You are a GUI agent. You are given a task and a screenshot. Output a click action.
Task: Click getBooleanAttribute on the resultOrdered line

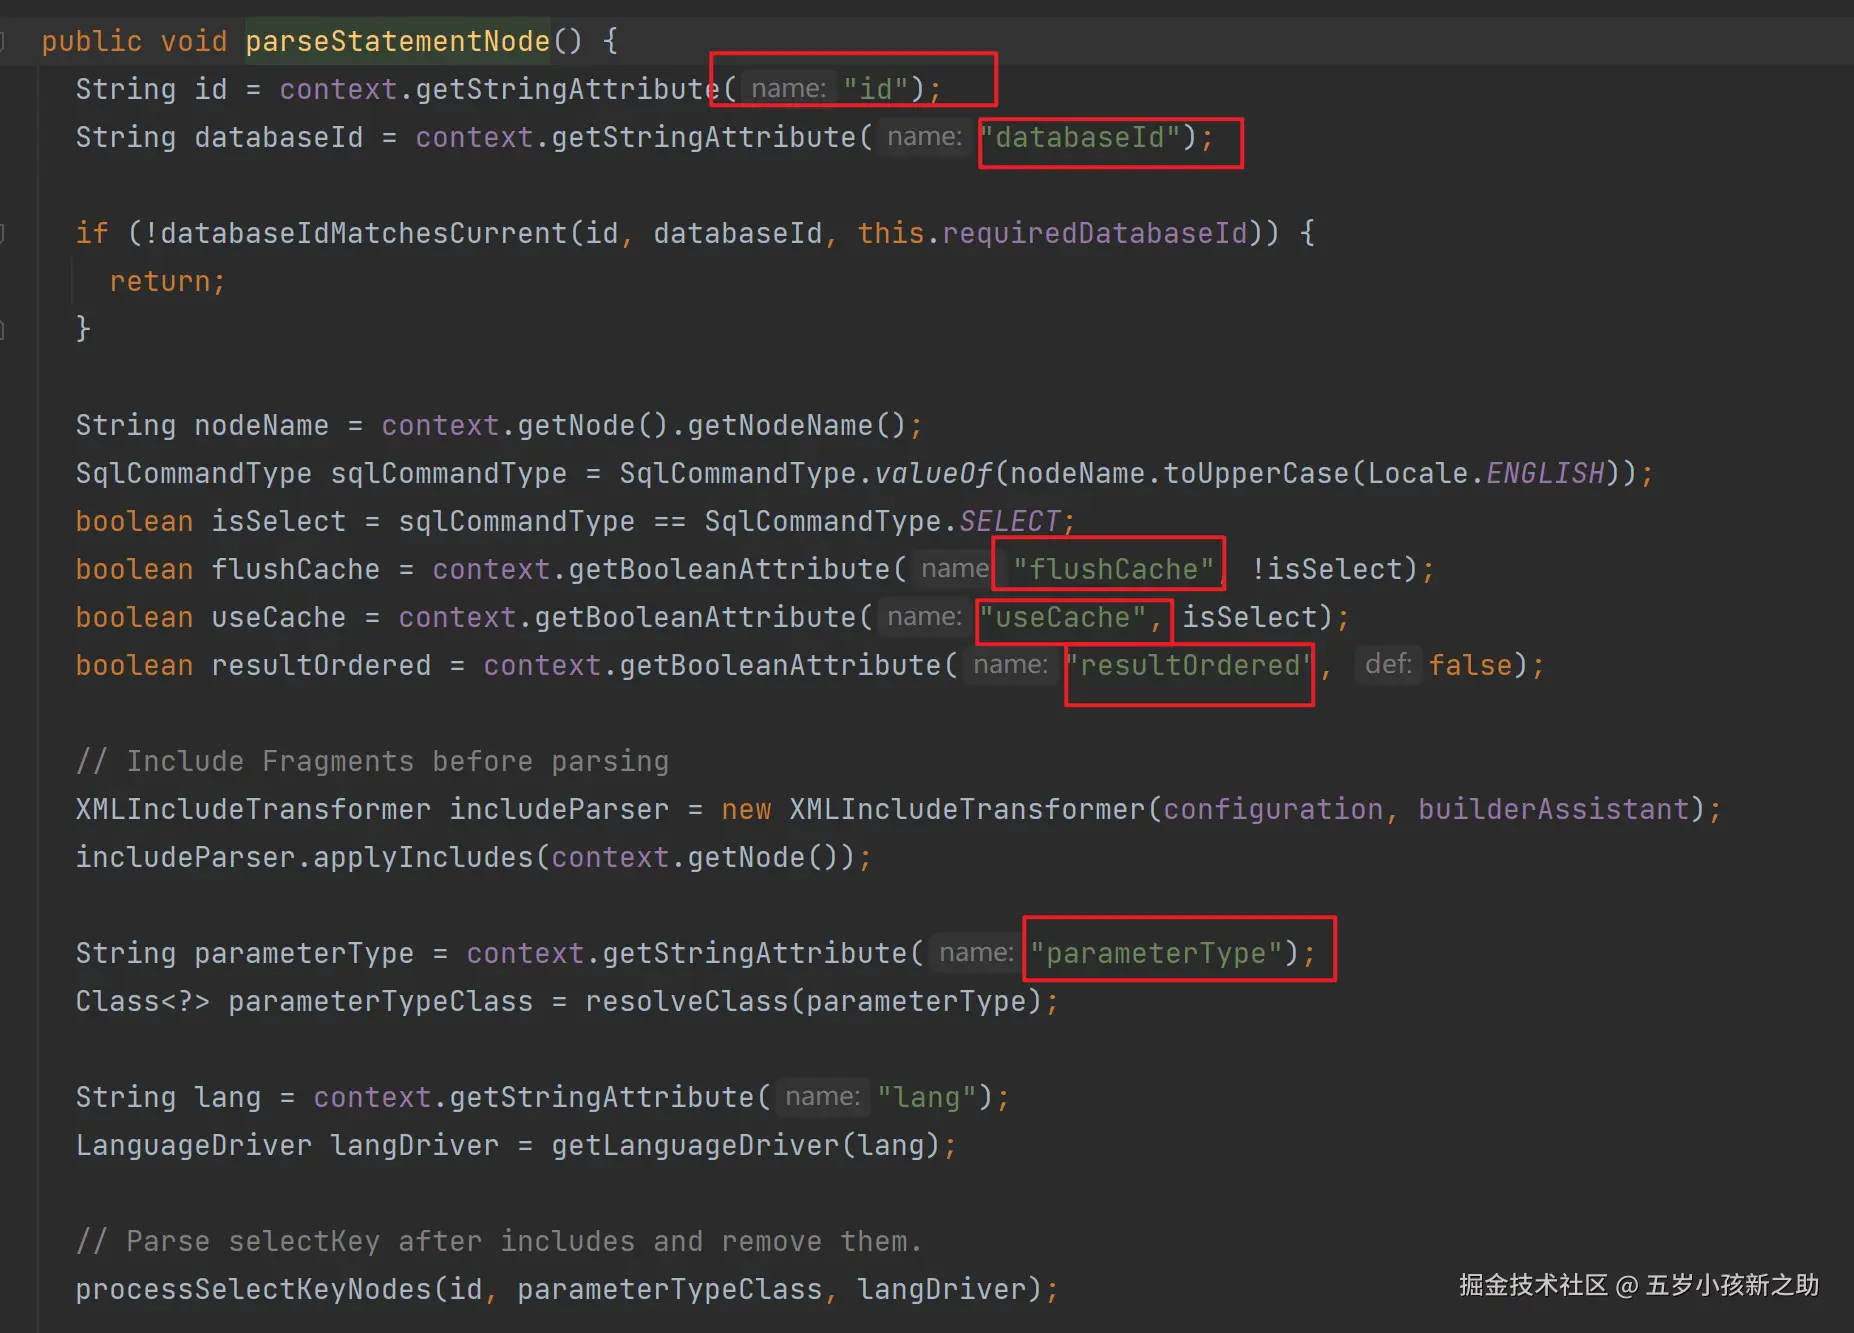[780, 665]
